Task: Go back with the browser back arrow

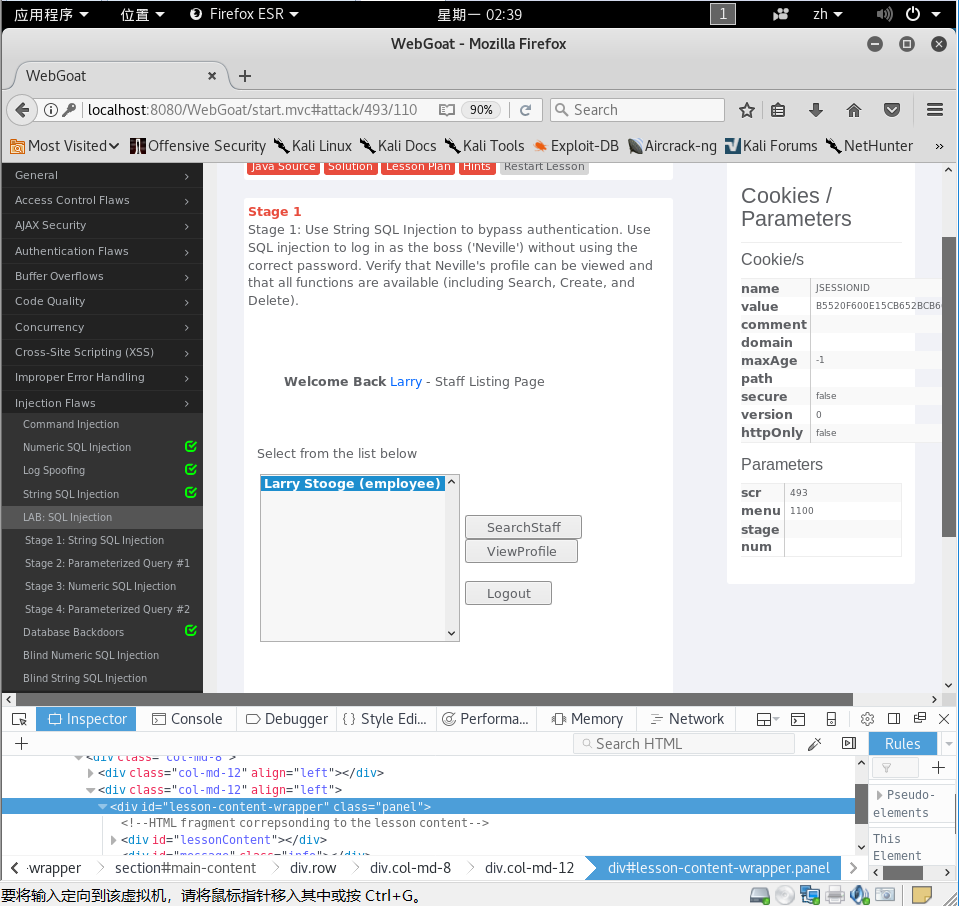Action: (x=22, y=110)
